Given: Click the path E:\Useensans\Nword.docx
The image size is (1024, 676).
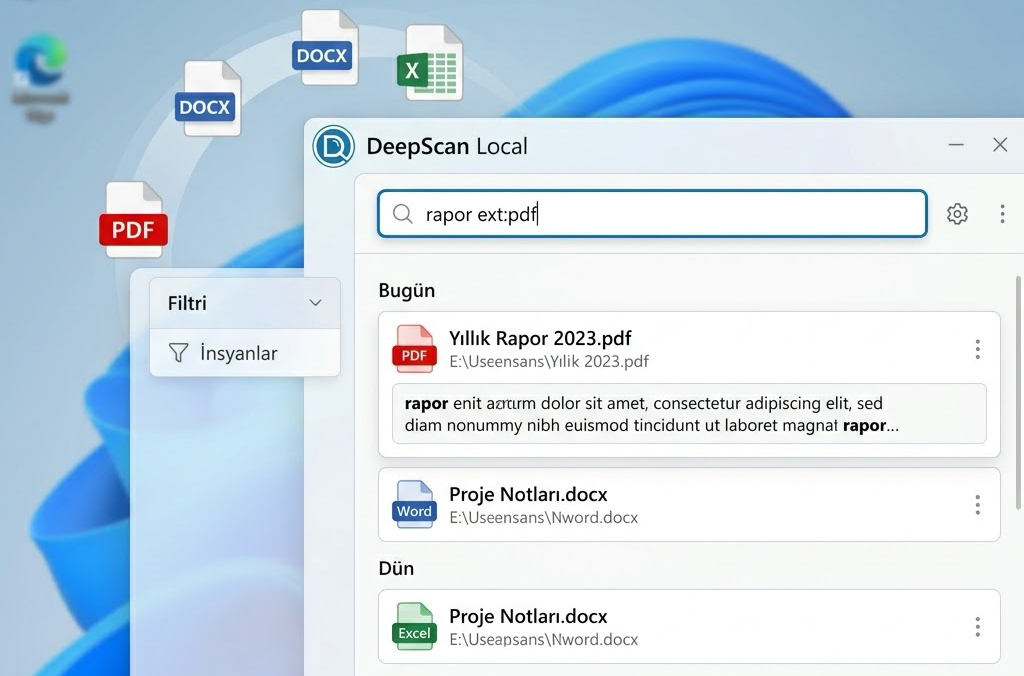Looking at the screenshot, I should click(543, 517).
